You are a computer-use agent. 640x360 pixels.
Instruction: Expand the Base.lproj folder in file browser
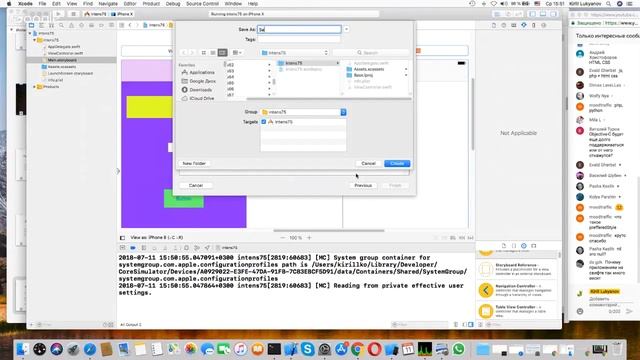(x=406, y=76)
